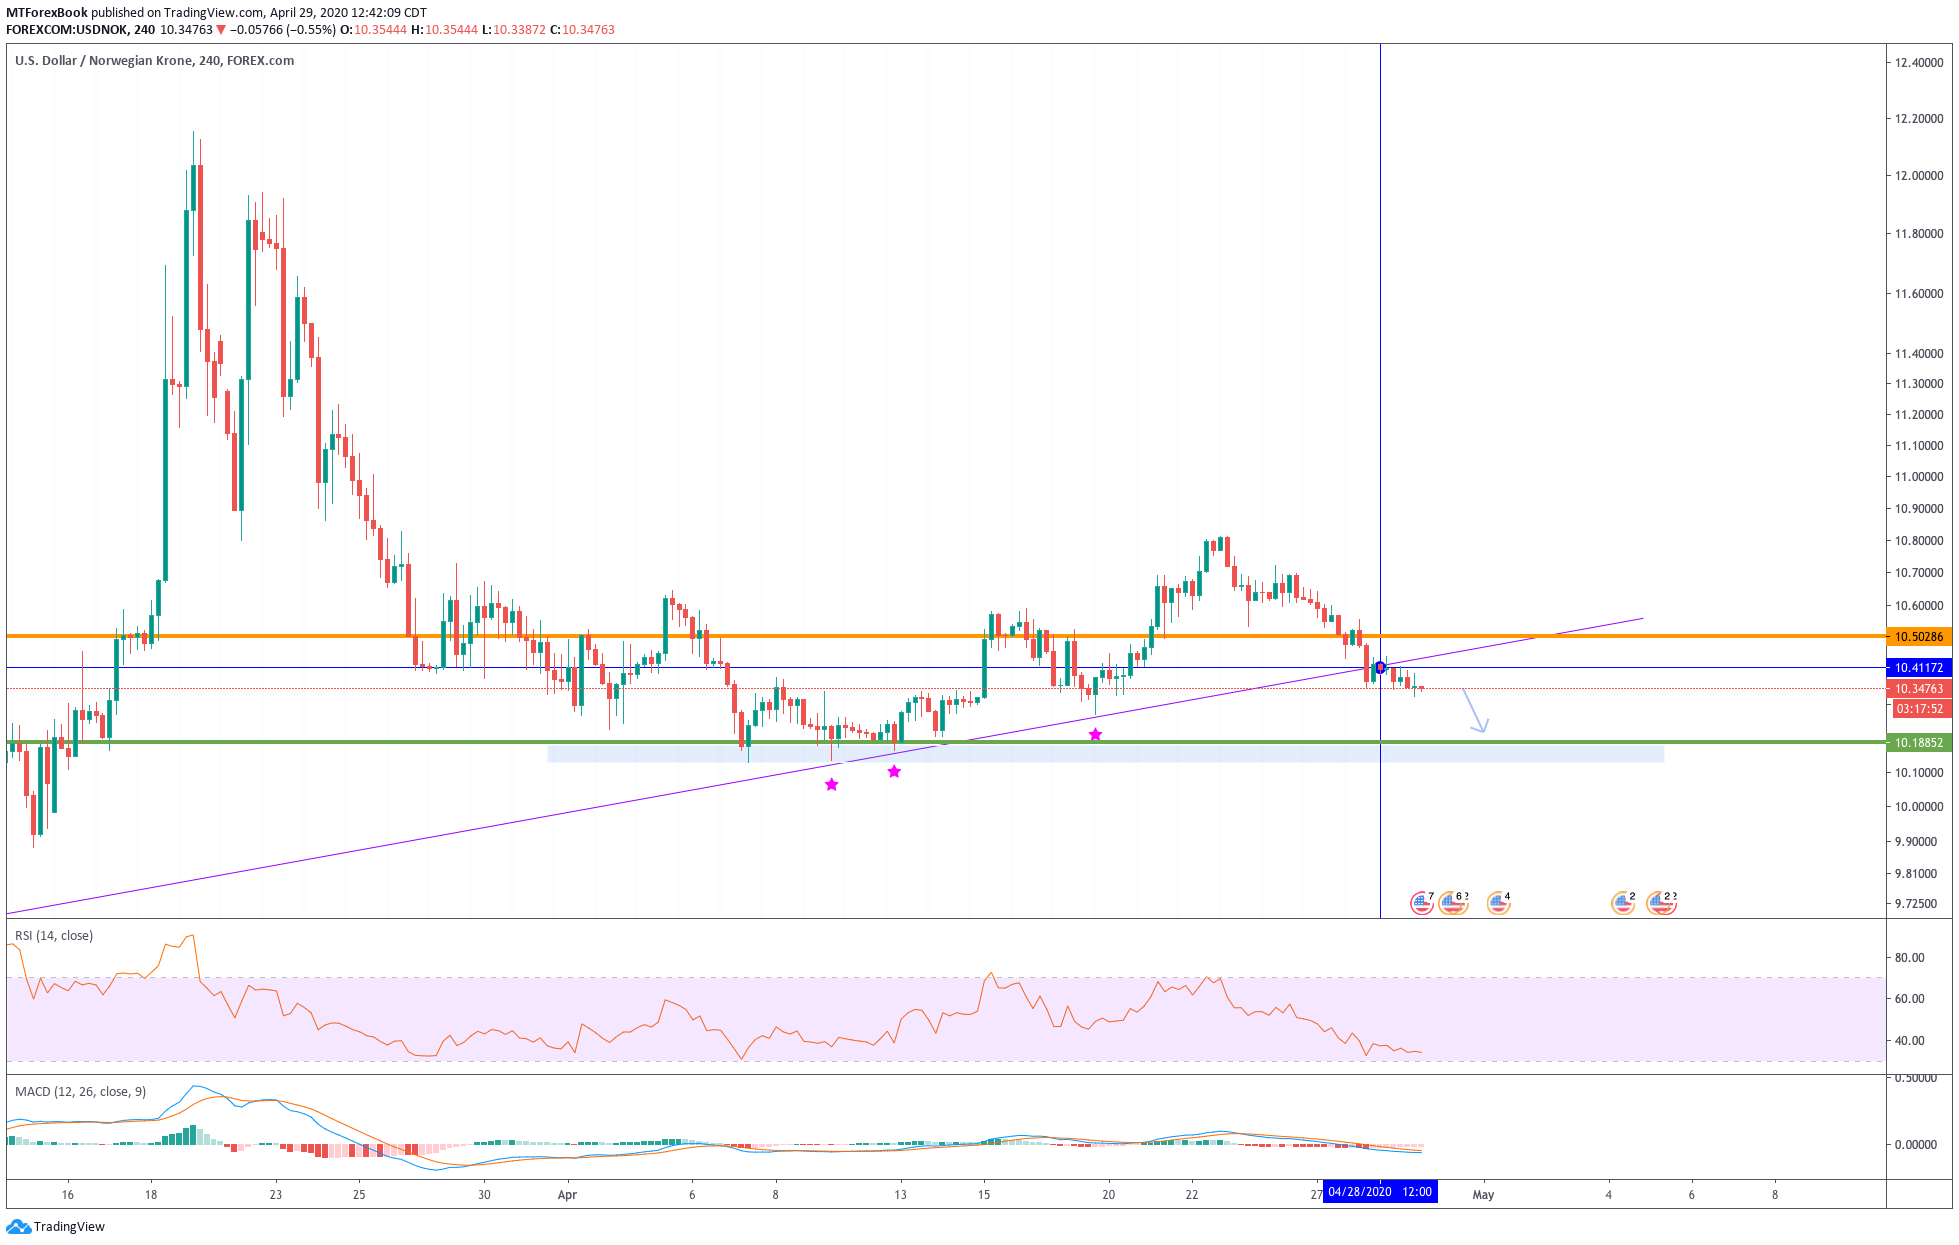Click the U.S. Dollar / Norwegian Krone chart title

coord(154,61)
